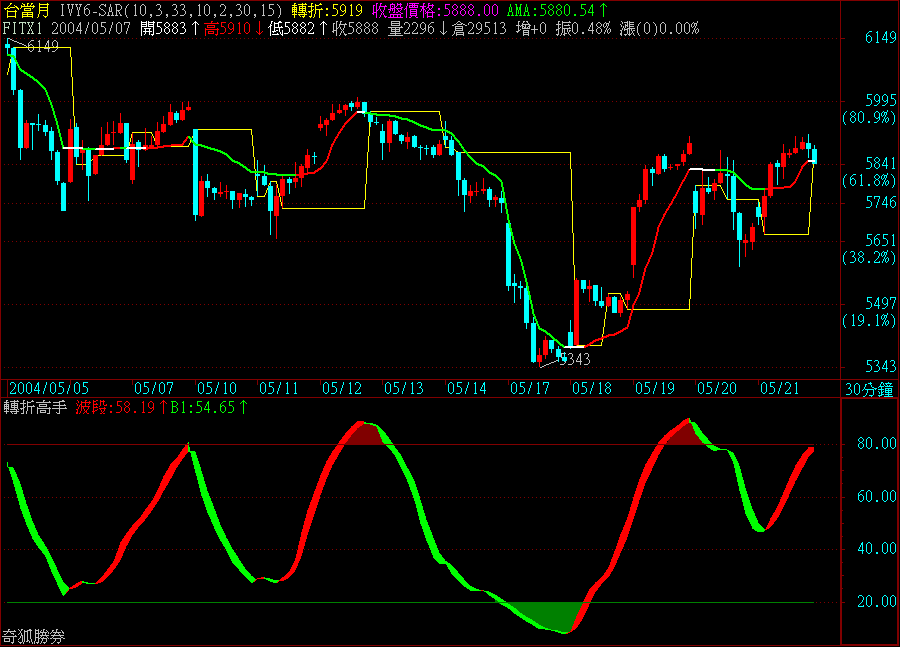This screenshot has height=647, width=900.
Task: Click the IVY6-SAR(10,3,33,10,2,30,15) indicator name
Action: (x=171, y=10)
